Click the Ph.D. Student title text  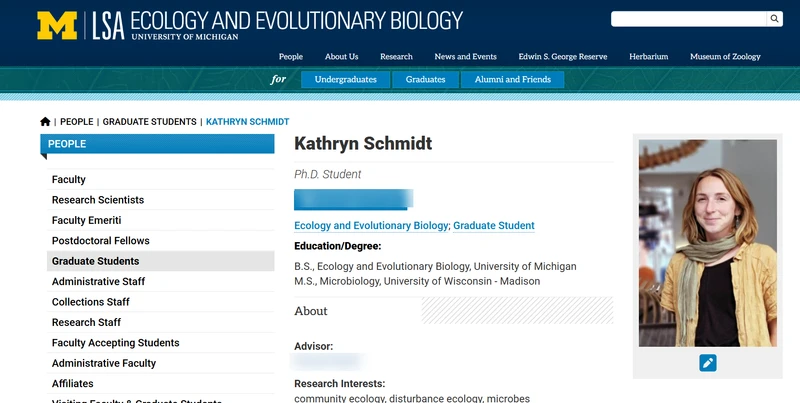328,174
